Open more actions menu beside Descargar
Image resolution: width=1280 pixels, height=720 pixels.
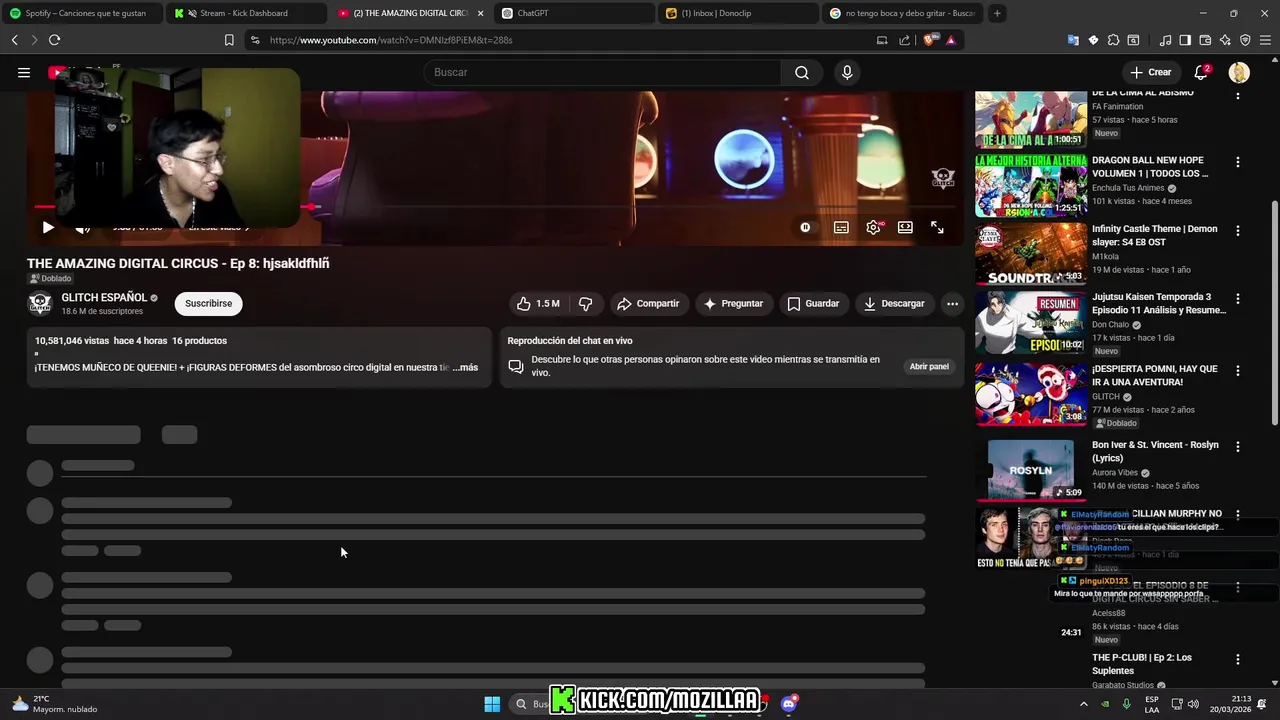952,303
